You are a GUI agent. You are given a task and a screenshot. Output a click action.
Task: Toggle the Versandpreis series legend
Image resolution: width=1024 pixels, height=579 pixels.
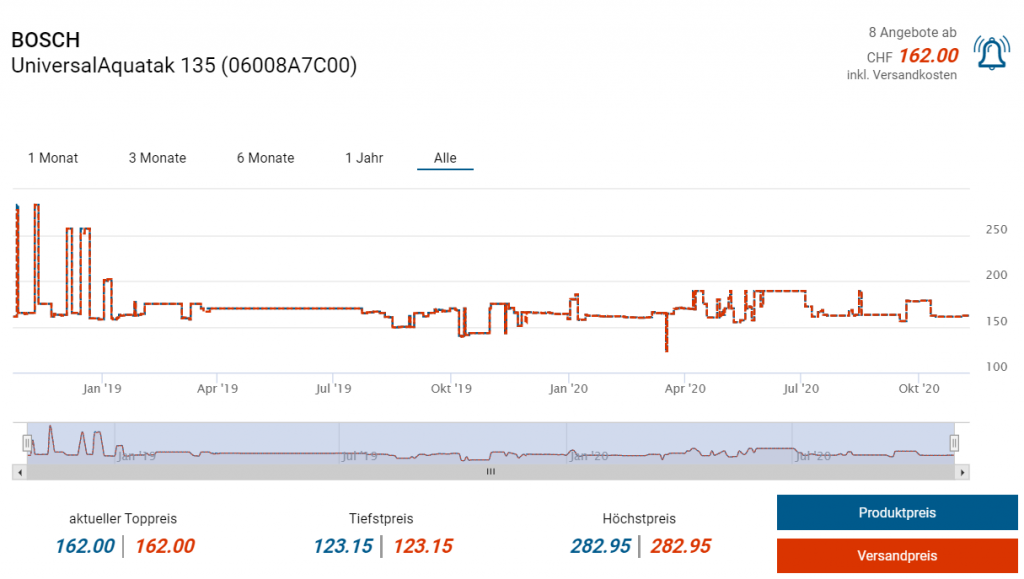pos(897,555)
